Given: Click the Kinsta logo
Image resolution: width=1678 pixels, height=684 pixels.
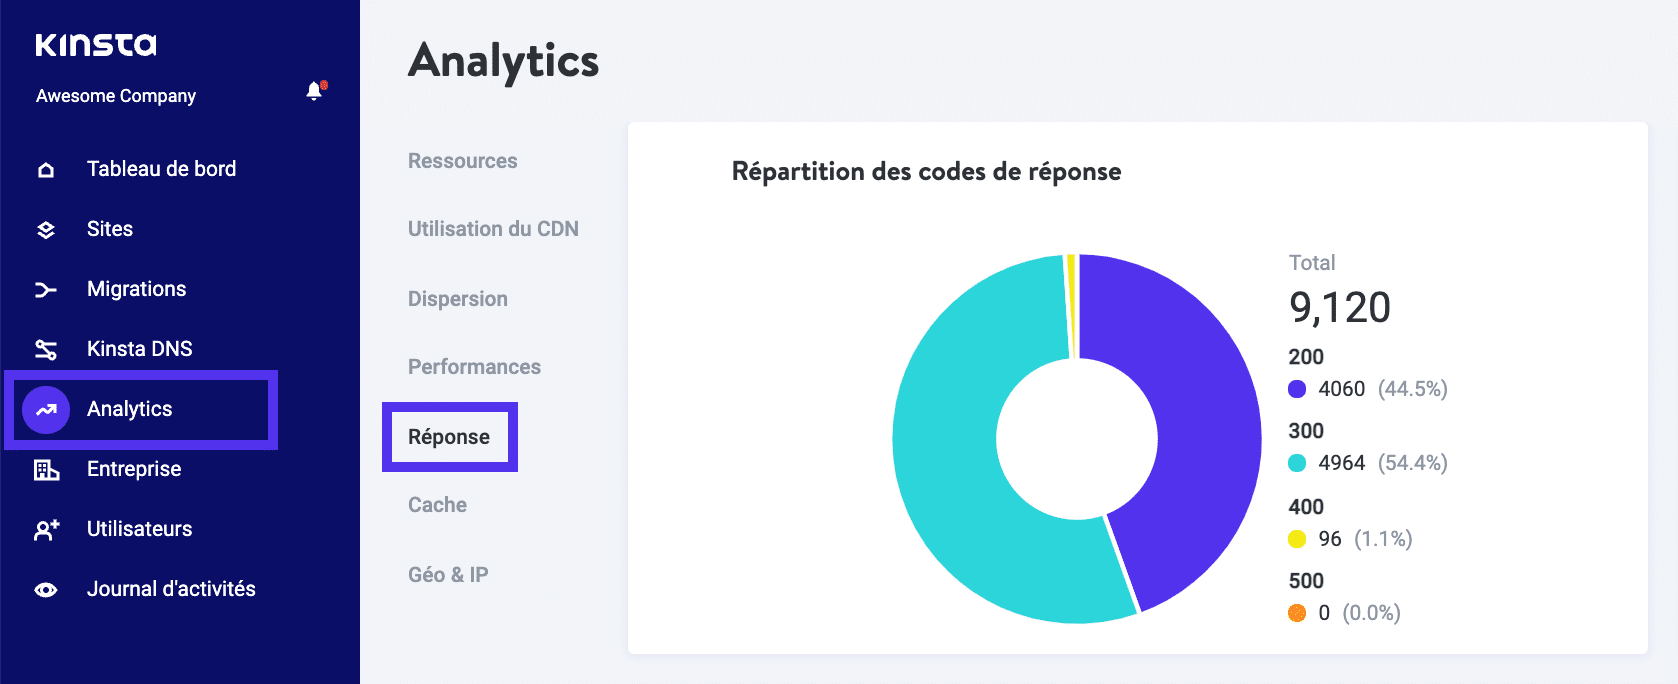Looking at the screenshot, I should coord(96,44).
